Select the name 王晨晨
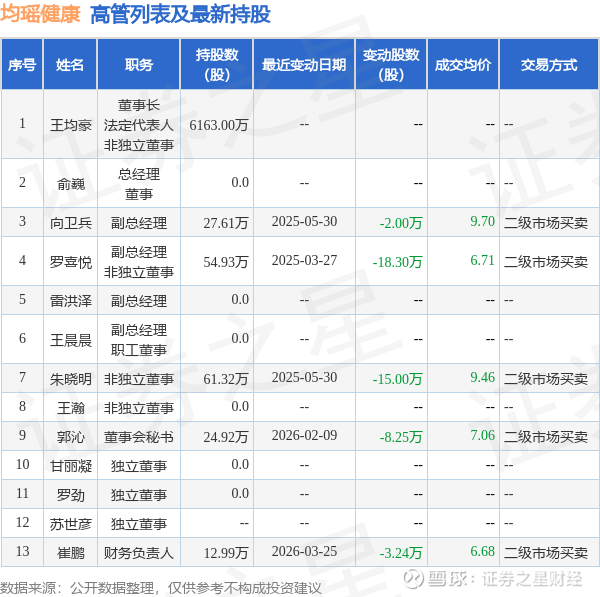 coord(71,339)
